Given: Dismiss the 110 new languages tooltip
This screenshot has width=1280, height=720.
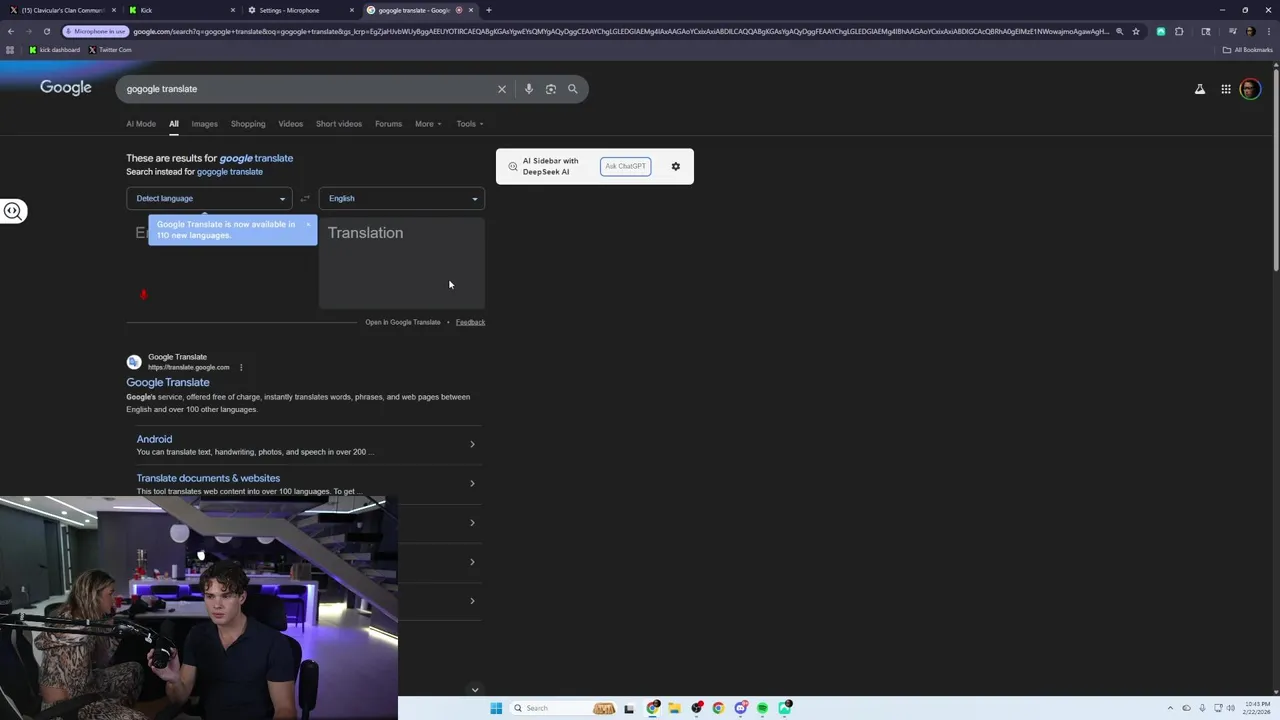Looking at the screenshot, I should (x=308, y=224).
